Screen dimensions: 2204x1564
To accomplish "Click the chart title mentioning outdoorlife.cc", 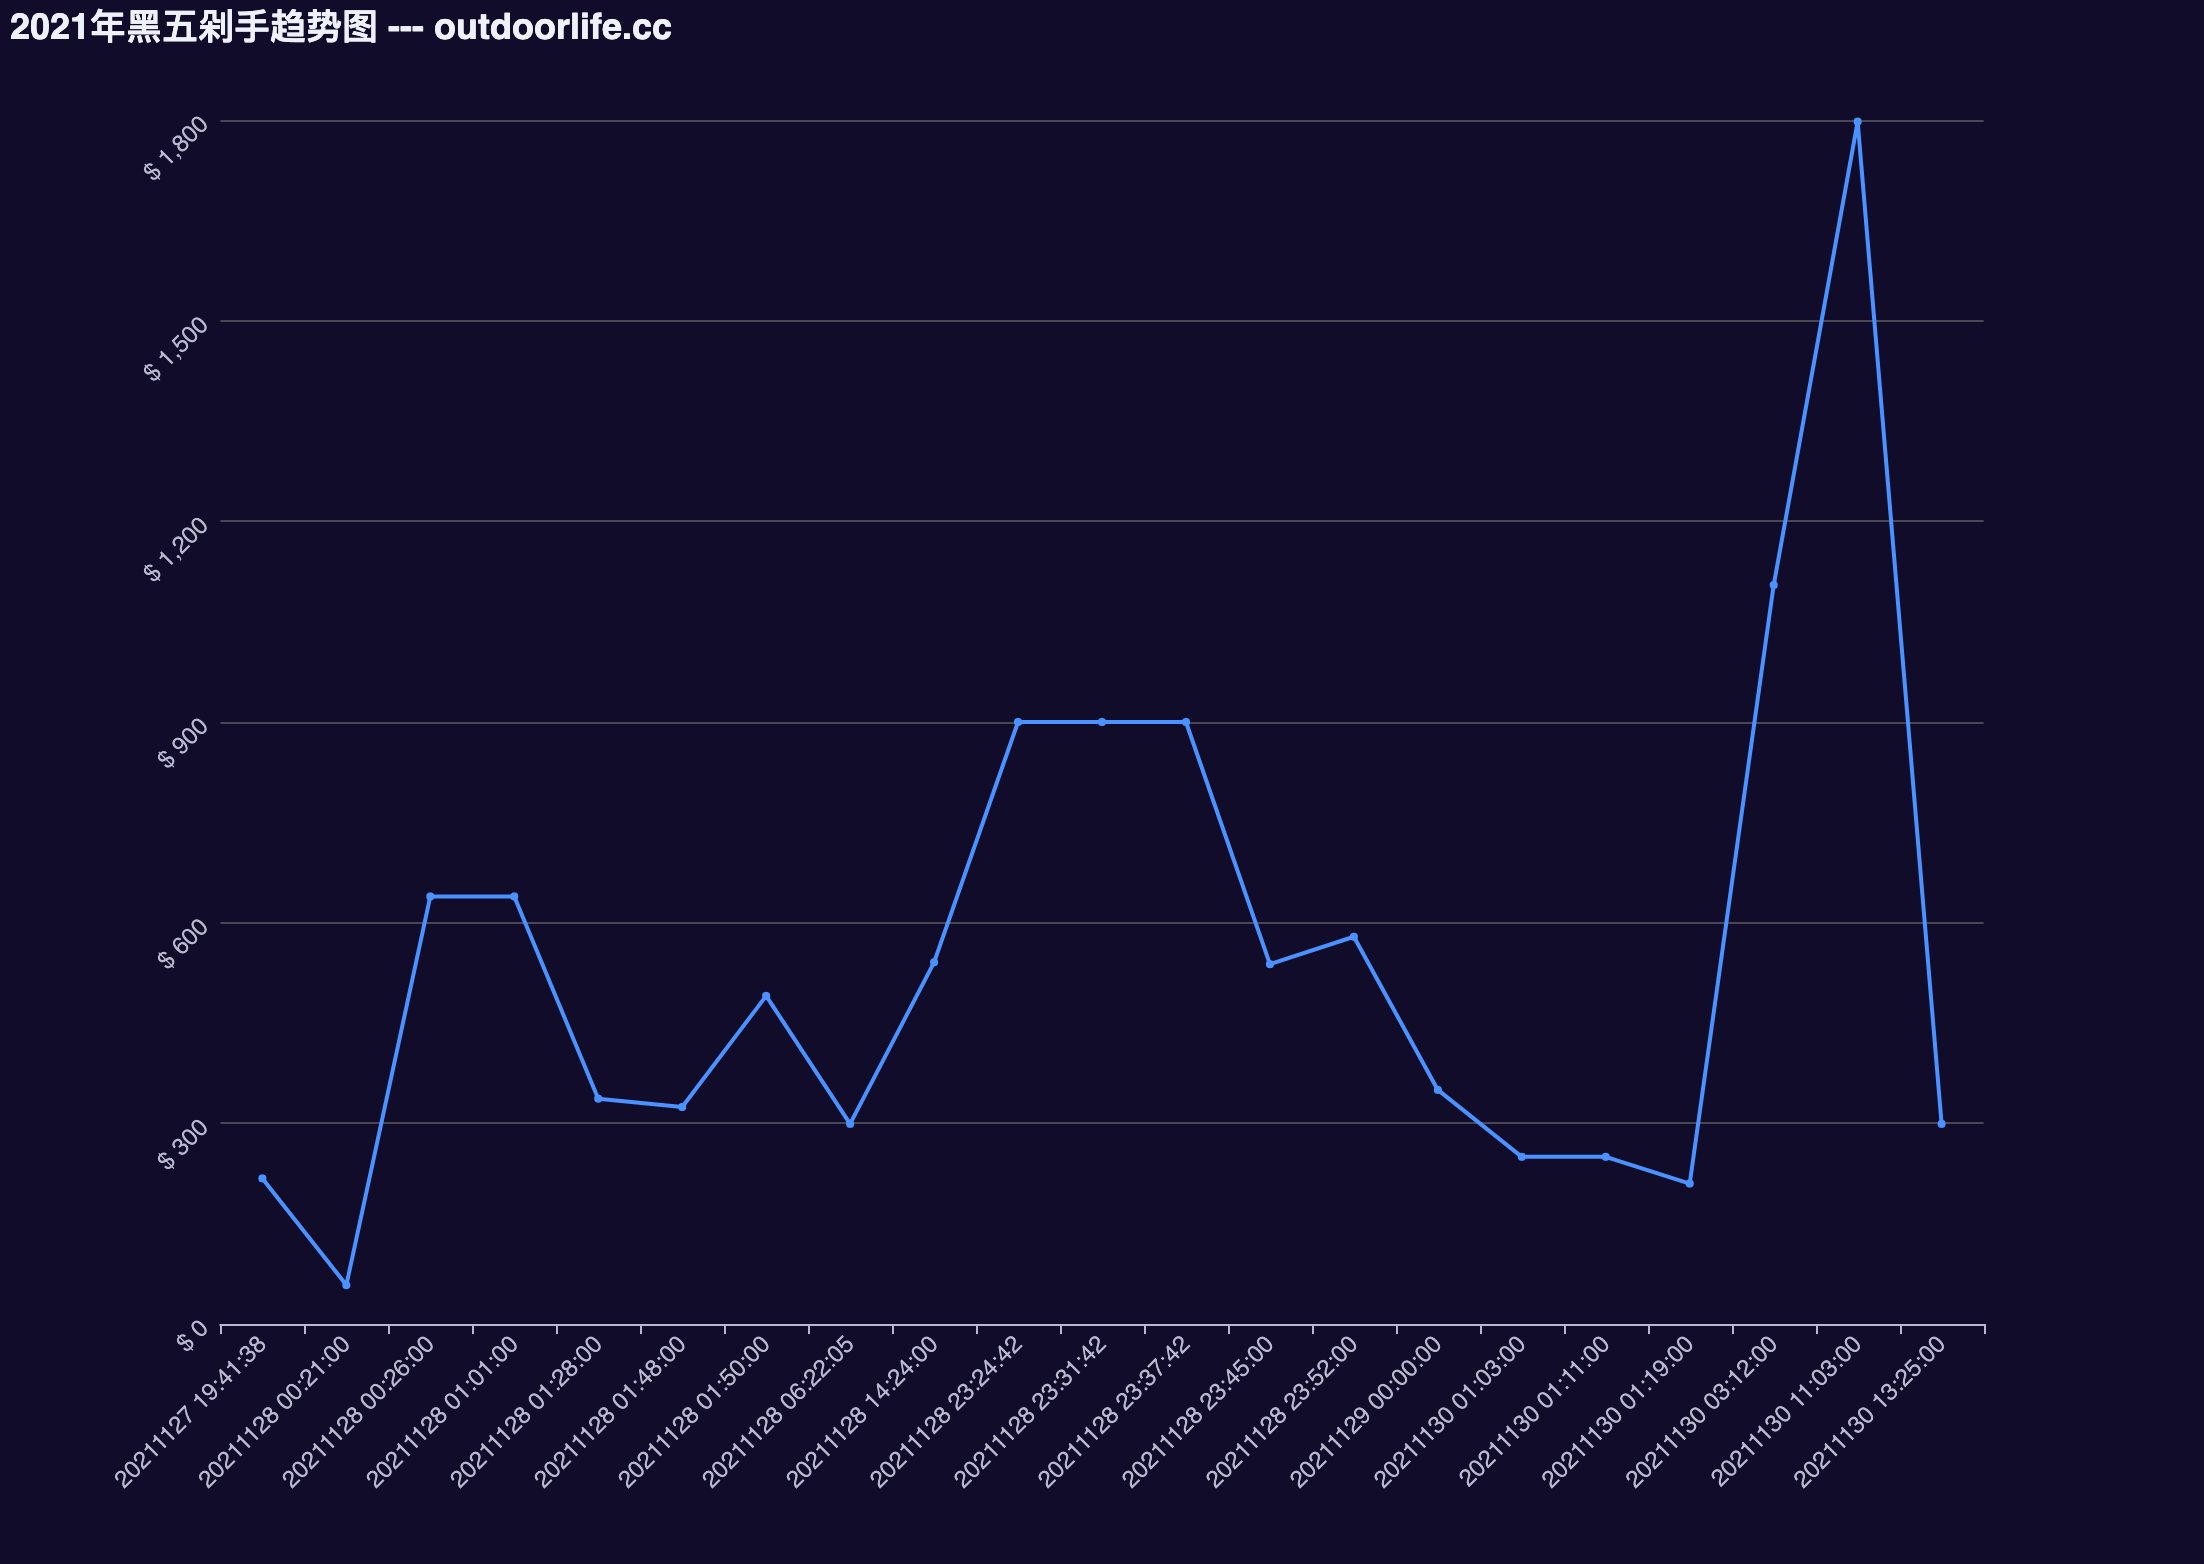I will 340,27.
